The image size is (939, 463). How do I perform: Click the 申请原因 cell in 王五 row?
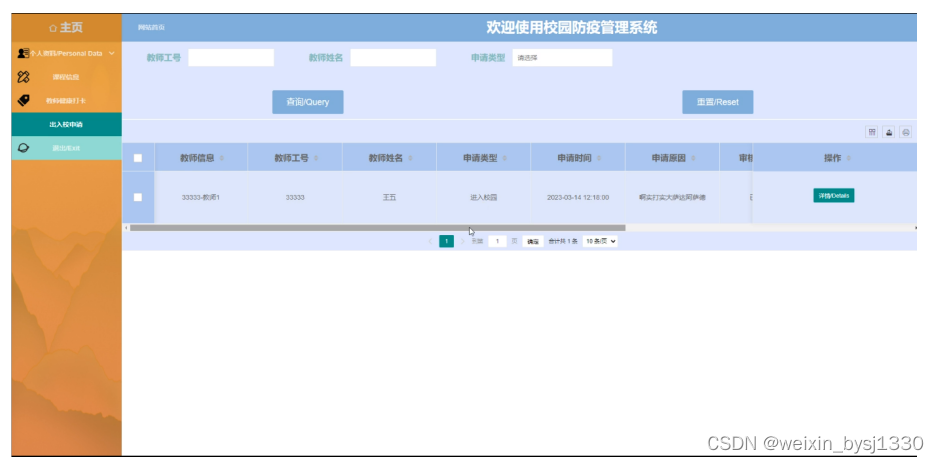pos(673,197)
